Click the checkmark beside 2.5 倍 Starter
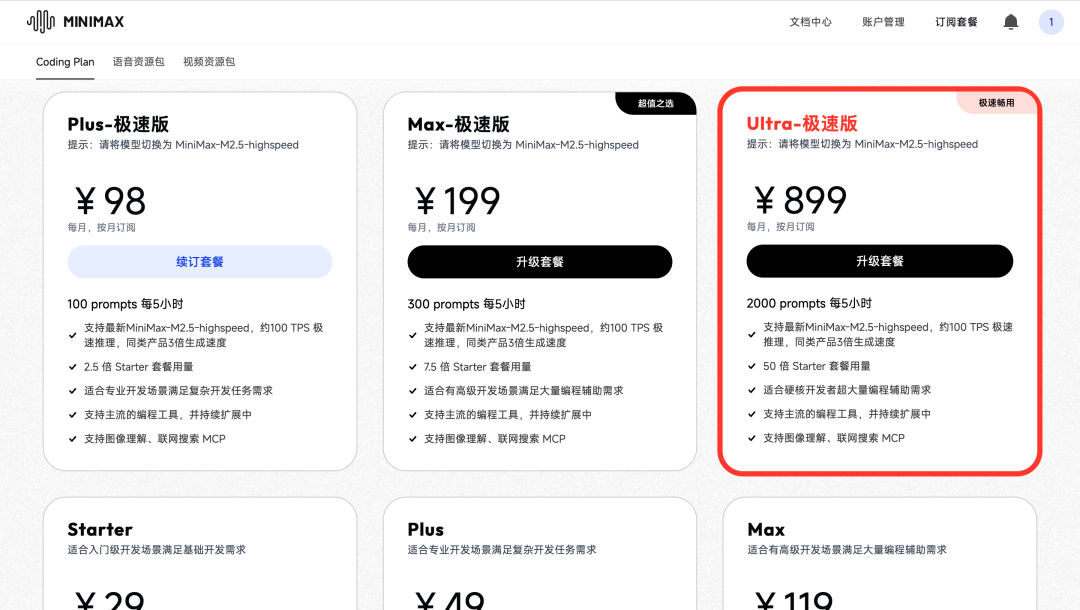Image resolution: width=1080 pixels, height=610 pixels. pyautogui.click(x=72, y=367)
